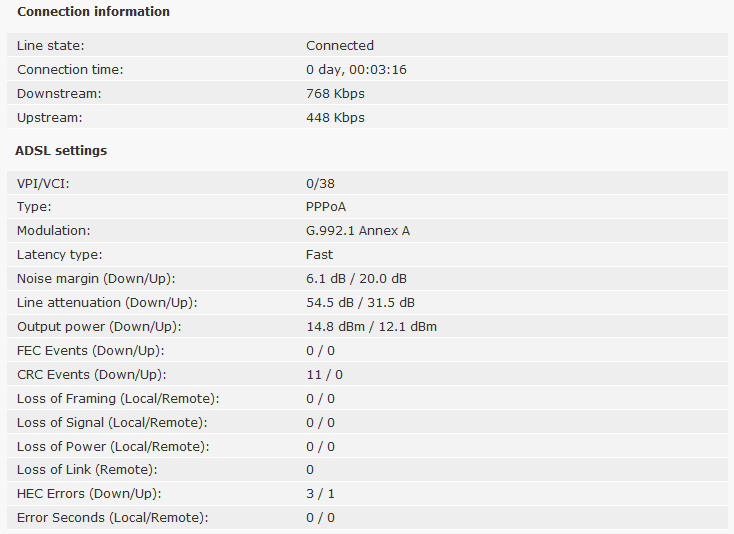Viewport: 734px width, 534px height.
Task: Click the Loss of Power row label
Action: tap(113, 446)
